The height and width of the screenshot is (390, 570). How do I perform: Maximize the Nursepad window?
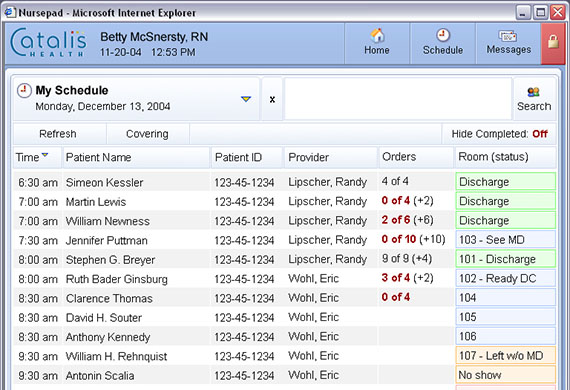(541, 13)
